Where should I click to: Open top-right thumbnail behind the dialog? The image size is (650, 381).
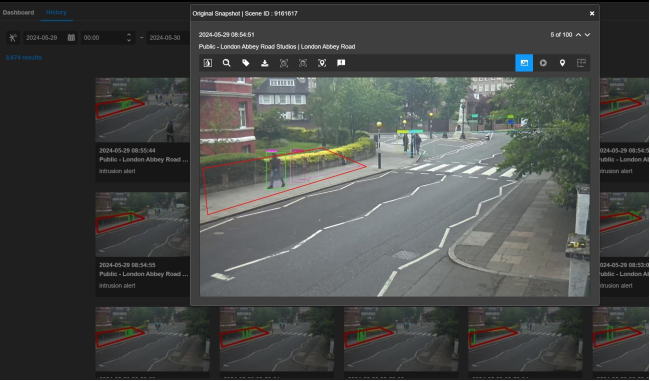pyautogui.click(x=624, y=110)
